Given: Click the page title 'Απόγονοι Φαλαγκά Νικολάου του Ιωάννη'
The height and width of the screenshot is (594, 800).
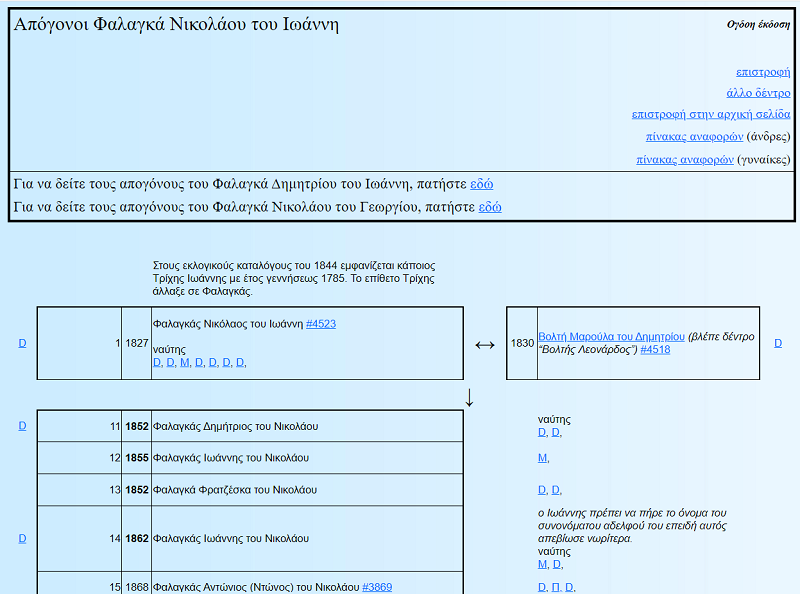Looking at the screenshot, I should [x=176, y=25].
